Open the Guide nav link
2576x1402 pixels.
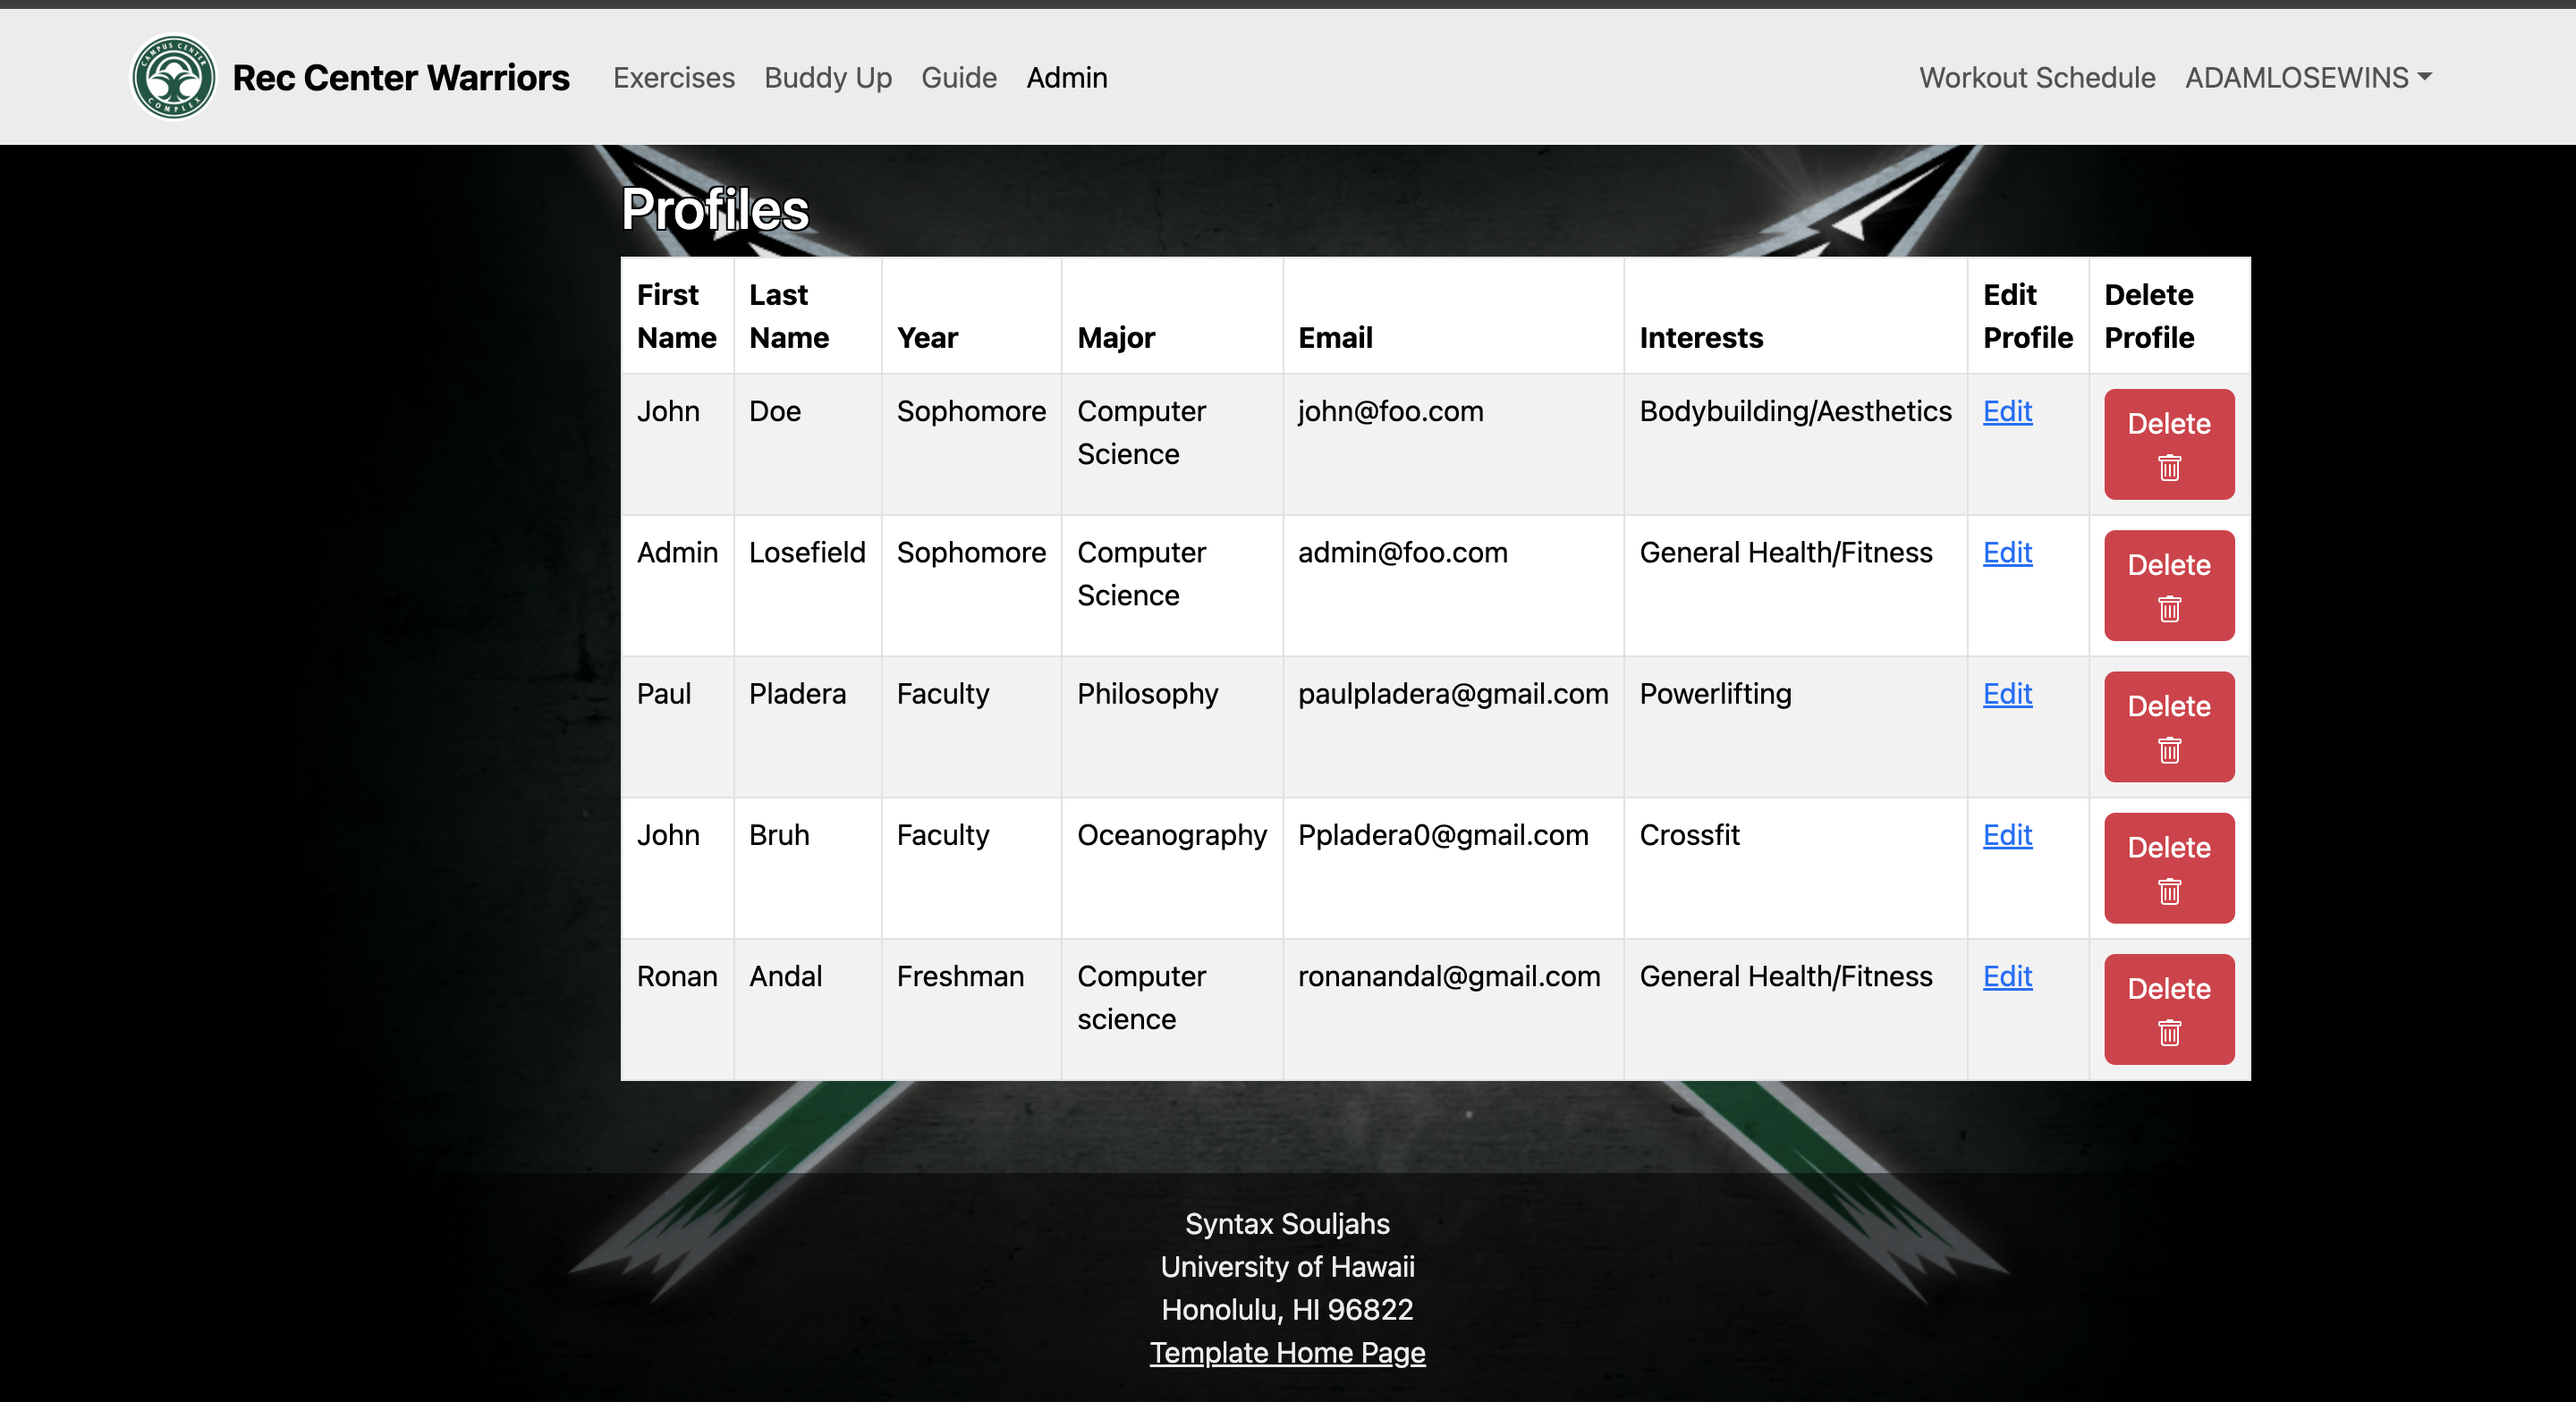tap(958, 77)
